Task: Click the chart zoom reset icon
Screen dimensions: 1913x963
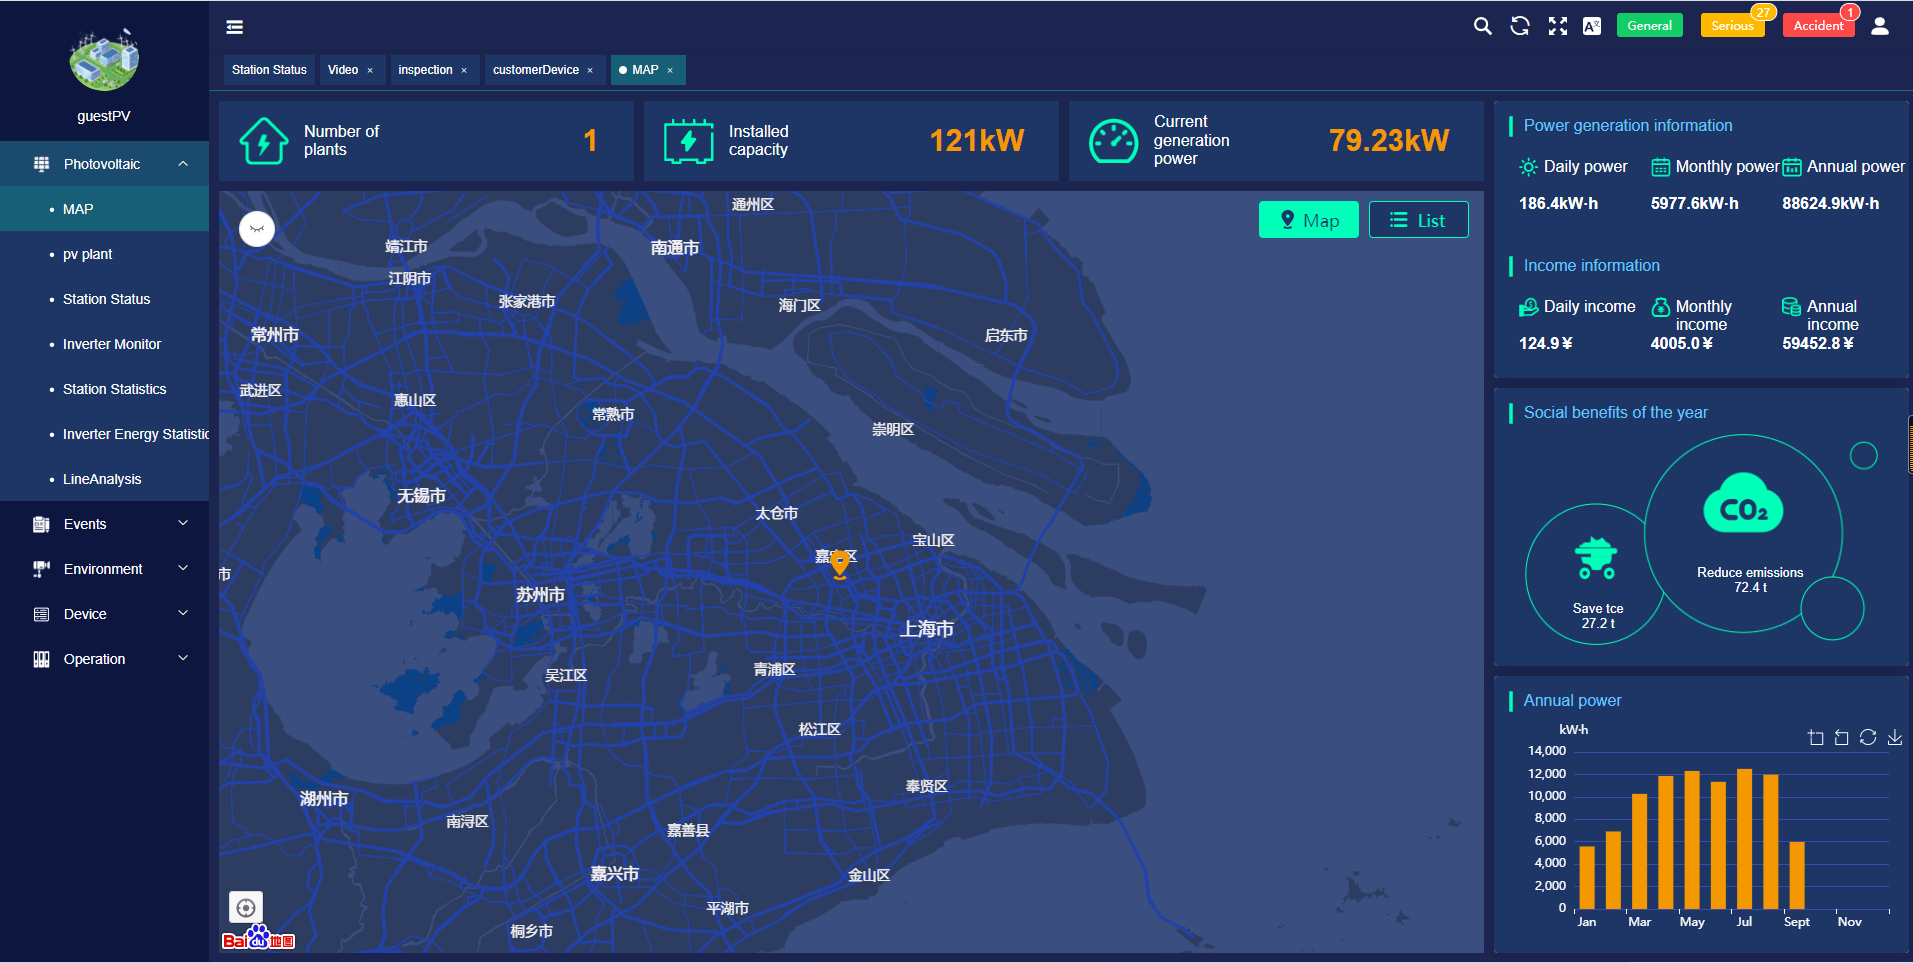Action: (1842, 737)
